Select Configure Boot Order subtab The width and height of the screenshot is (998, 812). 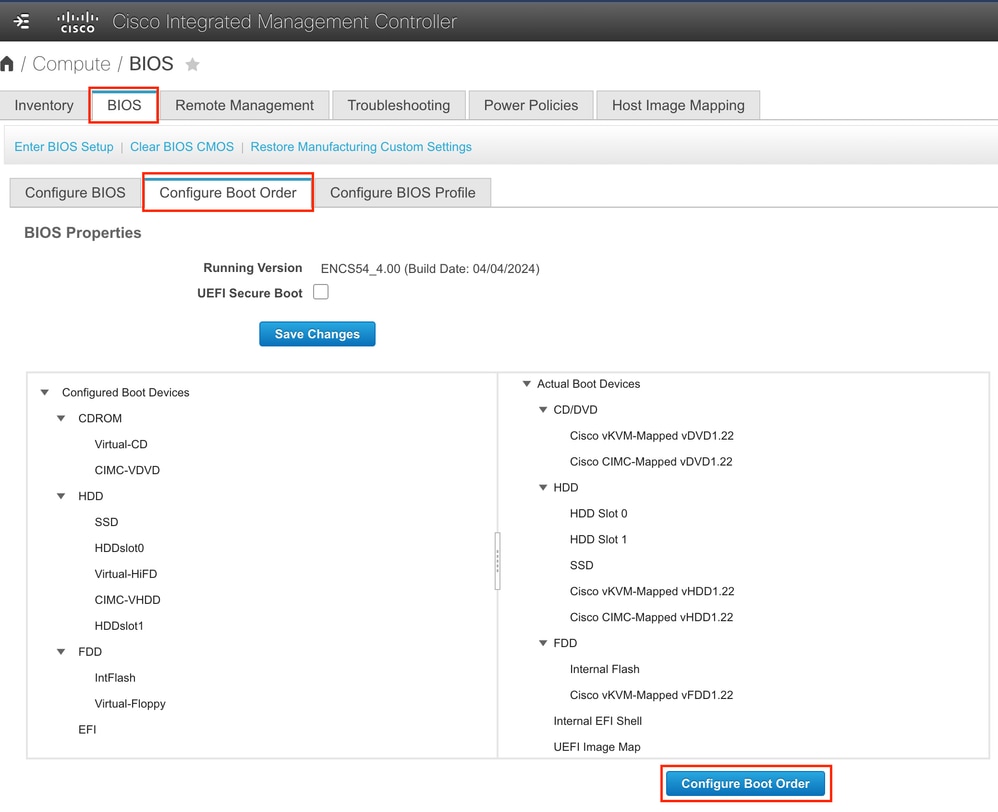pyautogui.click(x=228, y=193)
